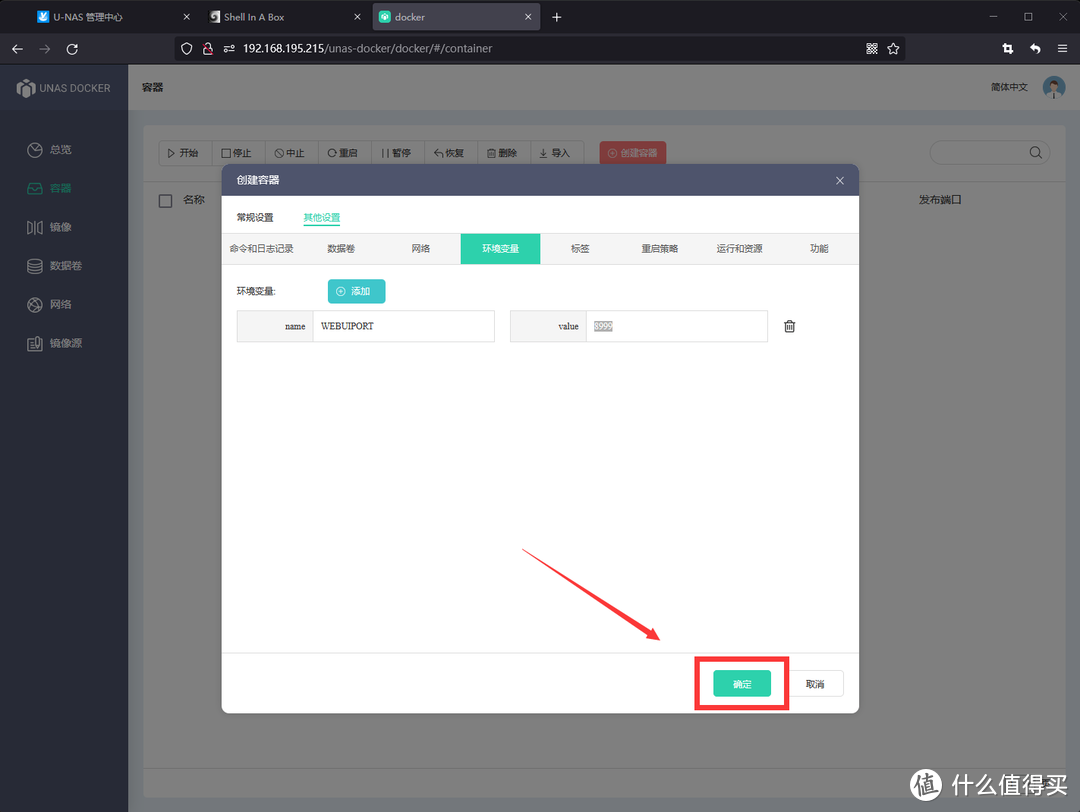This screenshot has width=1080, height=812.
Task: Open the 命令和日志记录 sub-tab
Action: tap(262, 249)
